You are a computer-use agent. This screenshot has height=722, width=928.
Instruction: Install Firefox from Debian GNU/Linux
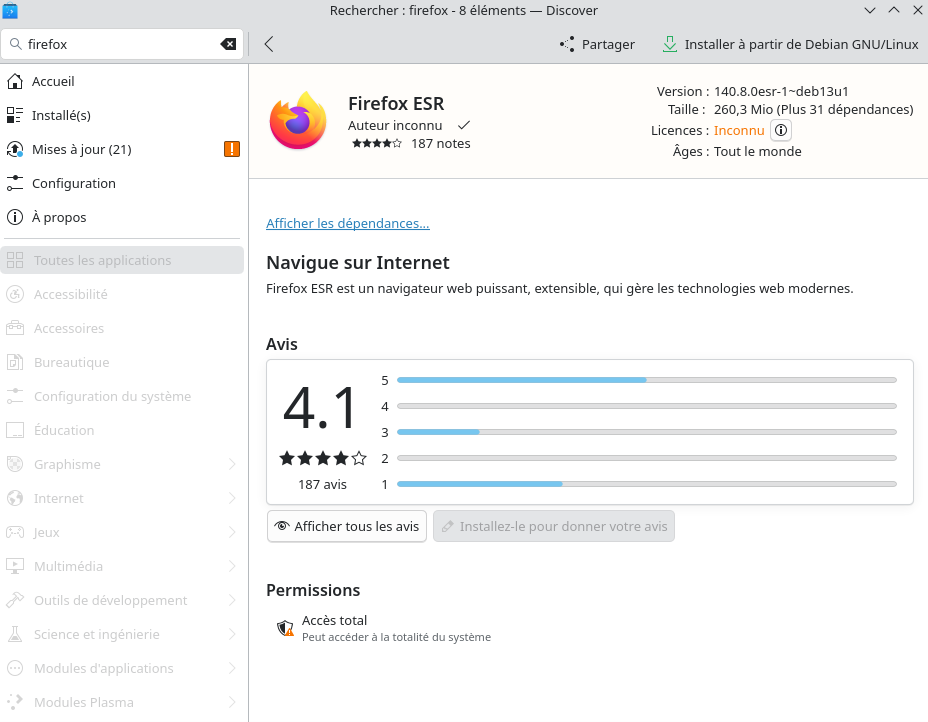coord(789,44)
